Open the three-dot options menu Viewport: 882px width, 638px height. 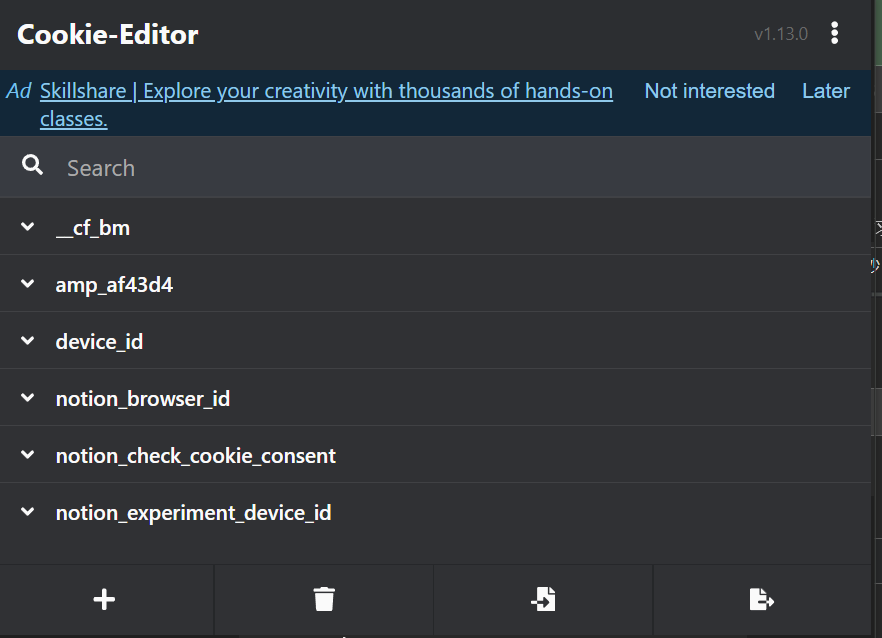click(x=835, y=33)
